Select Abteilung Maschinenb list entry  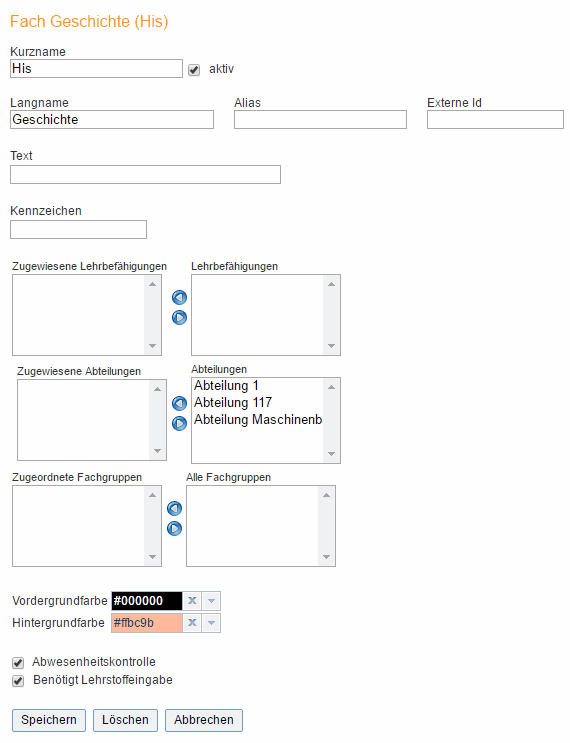point(258,419)
